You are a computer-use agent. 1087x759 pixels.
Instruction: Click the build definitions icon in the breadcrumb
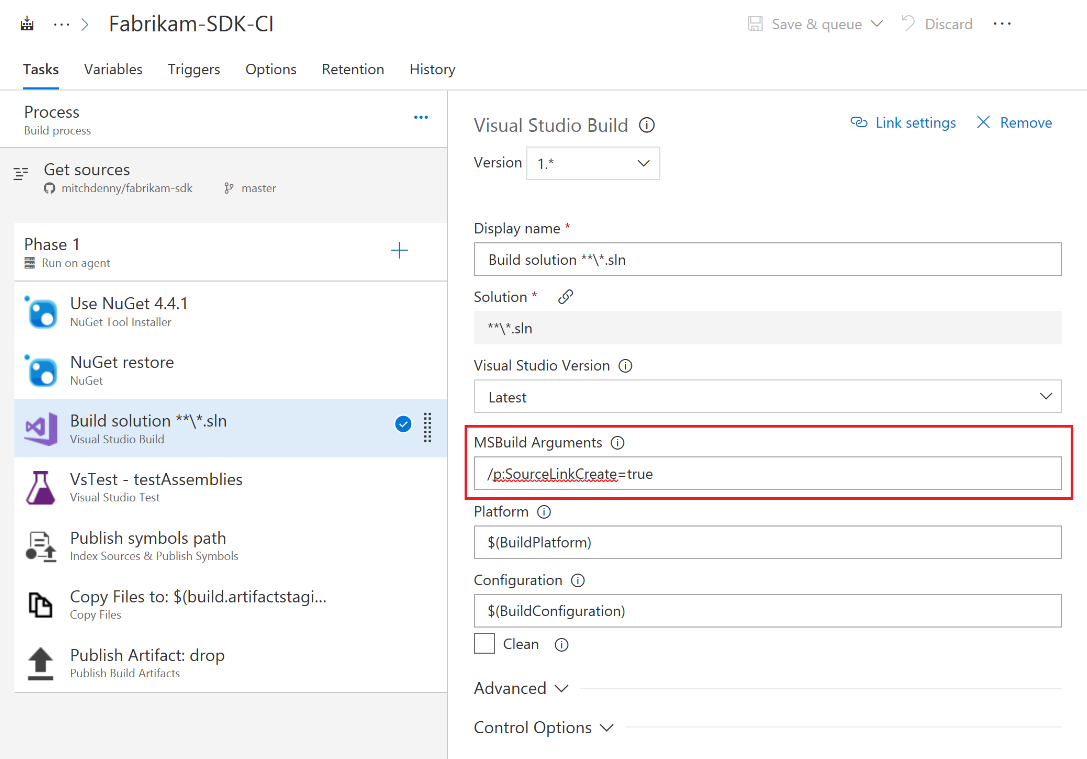[x=27, y=24]
